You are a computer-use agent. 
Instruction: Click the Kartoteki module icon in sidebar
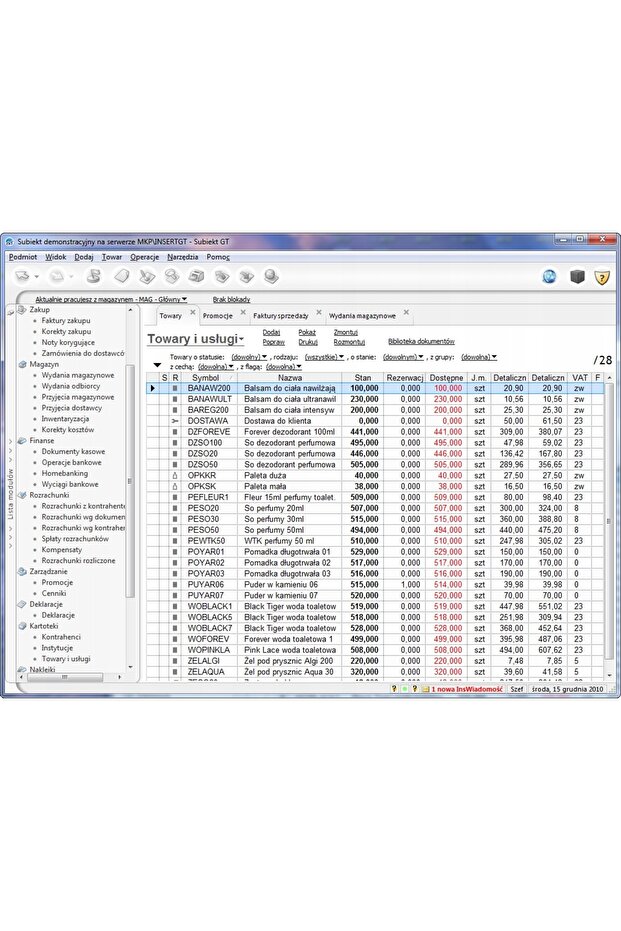pyautogui.click(x=23, y=626)
